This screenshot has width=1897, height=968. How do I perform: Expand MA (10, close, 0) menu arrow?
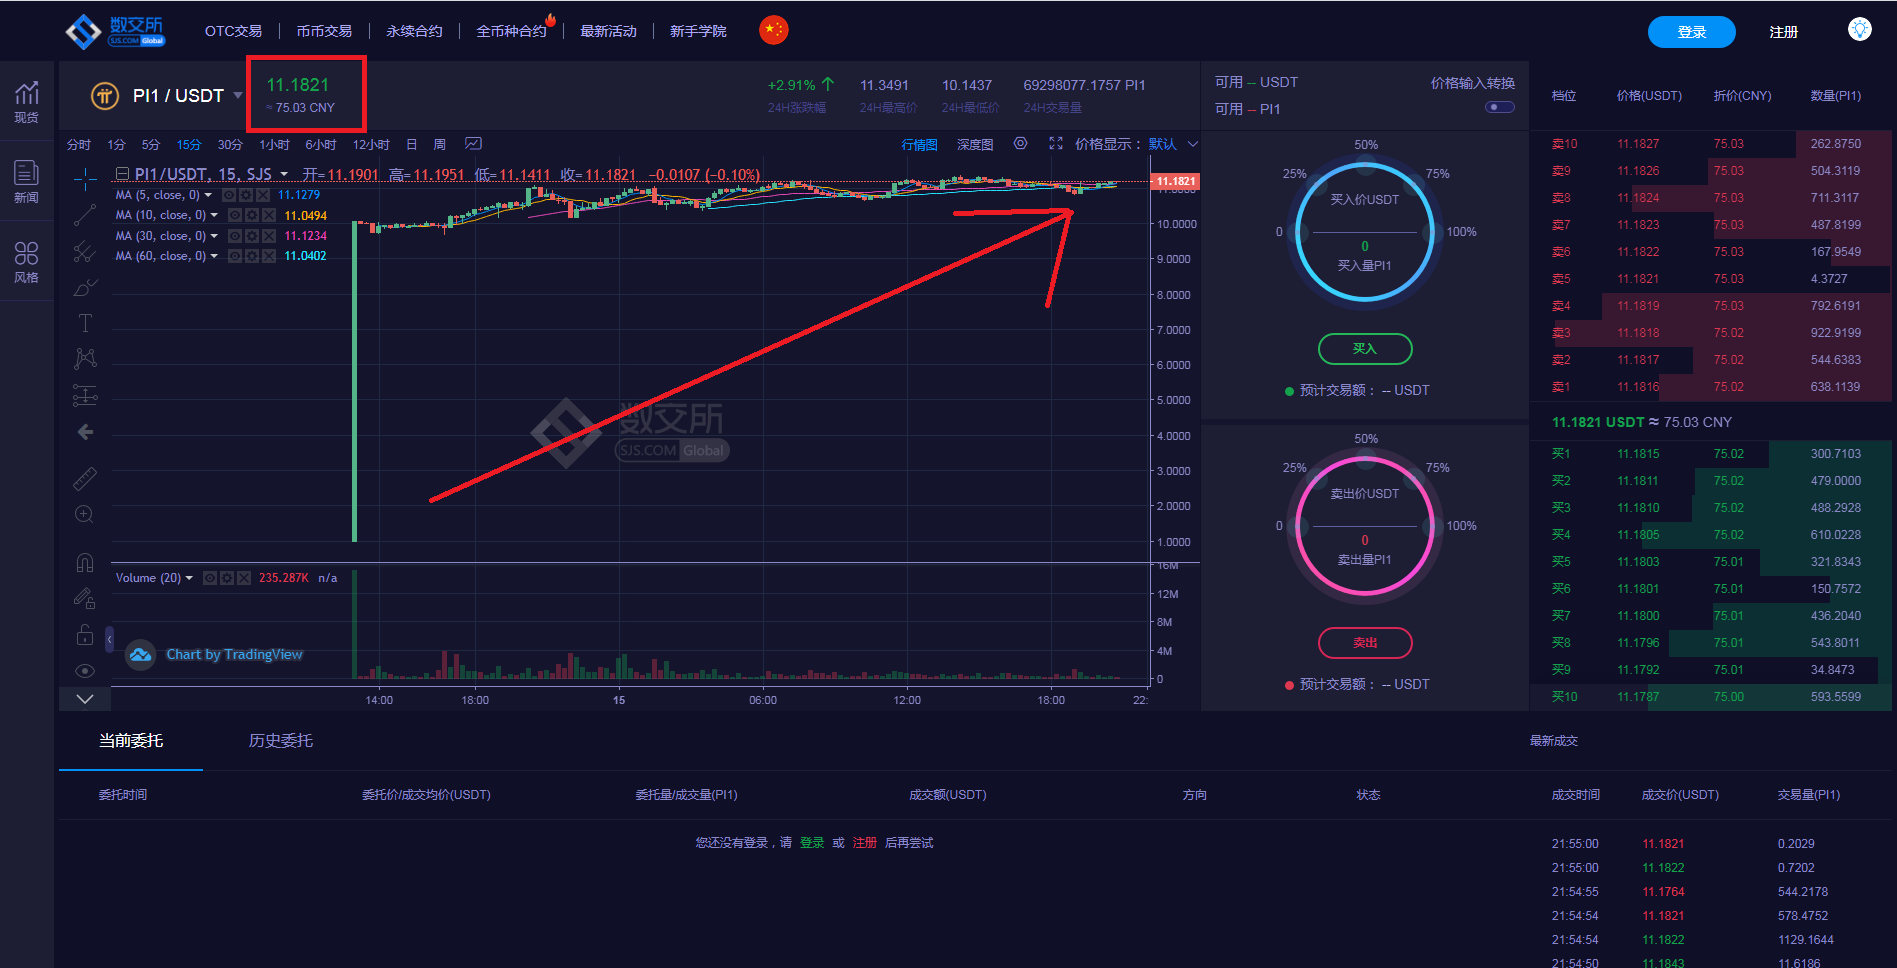pos(214,215)
